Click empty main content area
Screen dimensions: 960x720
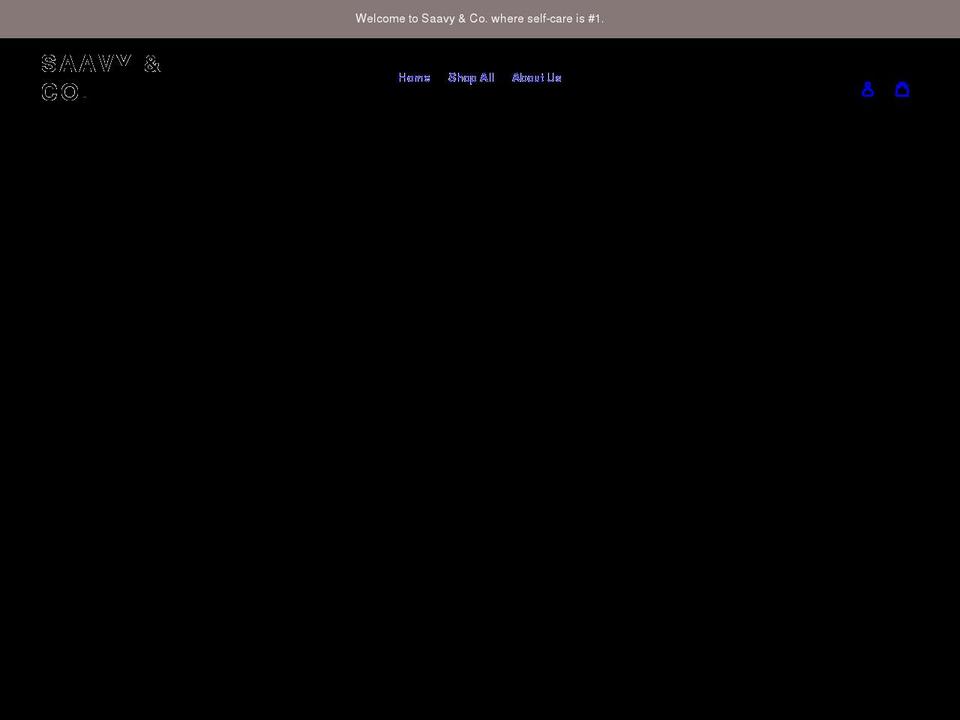click(480, 420)
